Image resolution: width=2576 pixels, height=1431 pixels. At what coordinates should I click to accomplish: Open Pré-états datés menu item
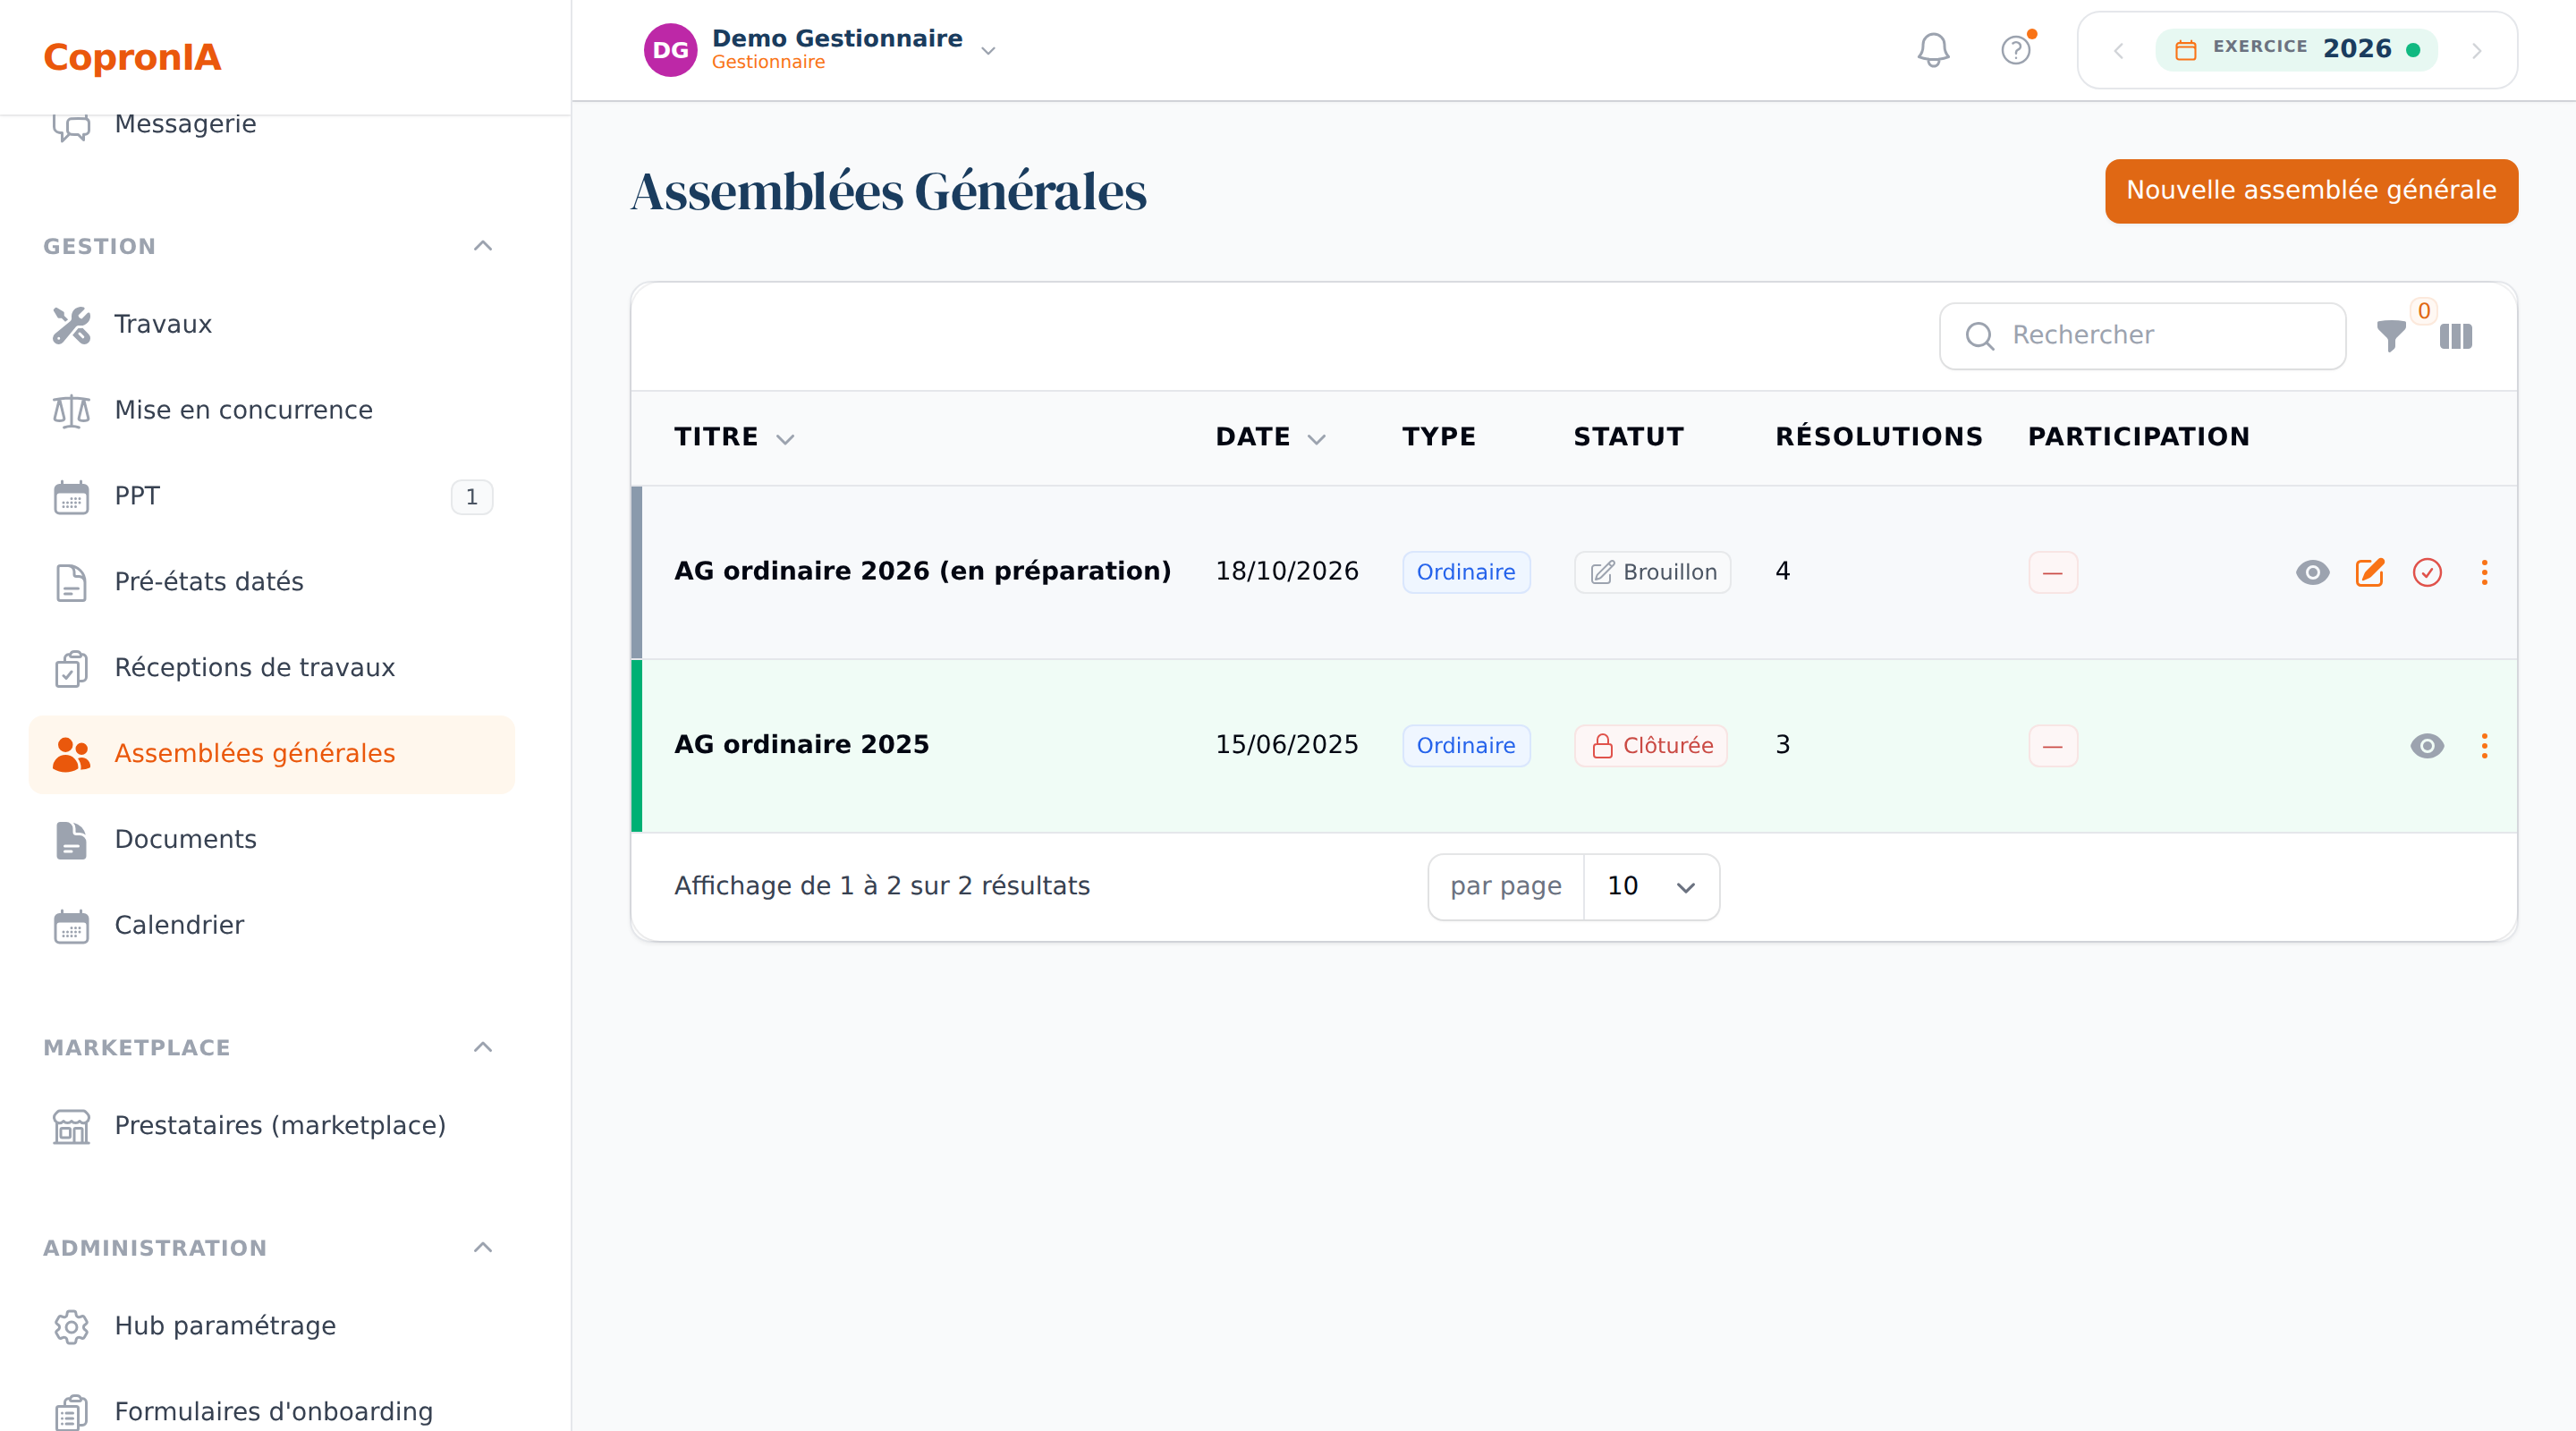coord(271,582)
